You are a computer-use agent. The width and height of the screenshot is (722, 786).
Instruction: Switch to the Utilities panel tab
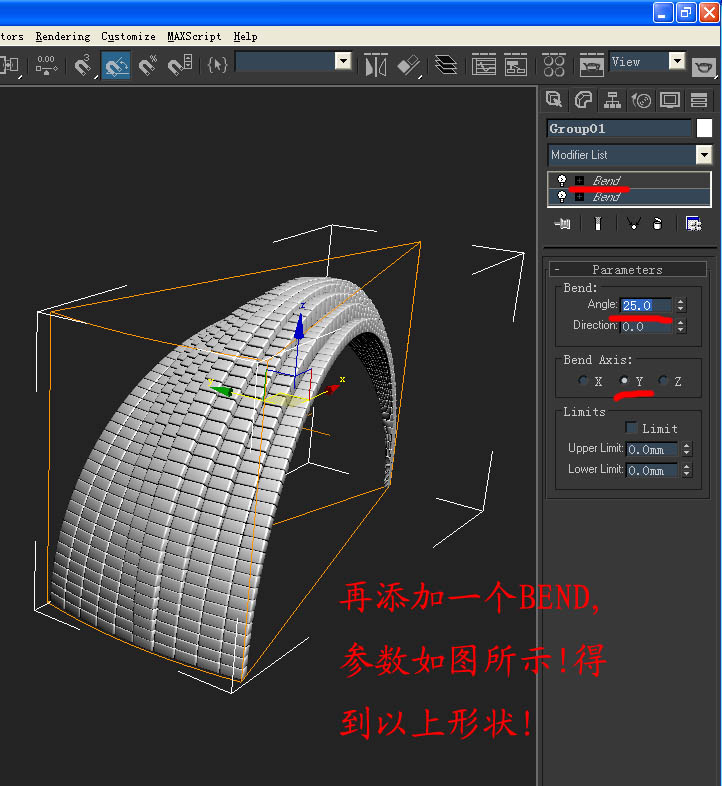699,100
